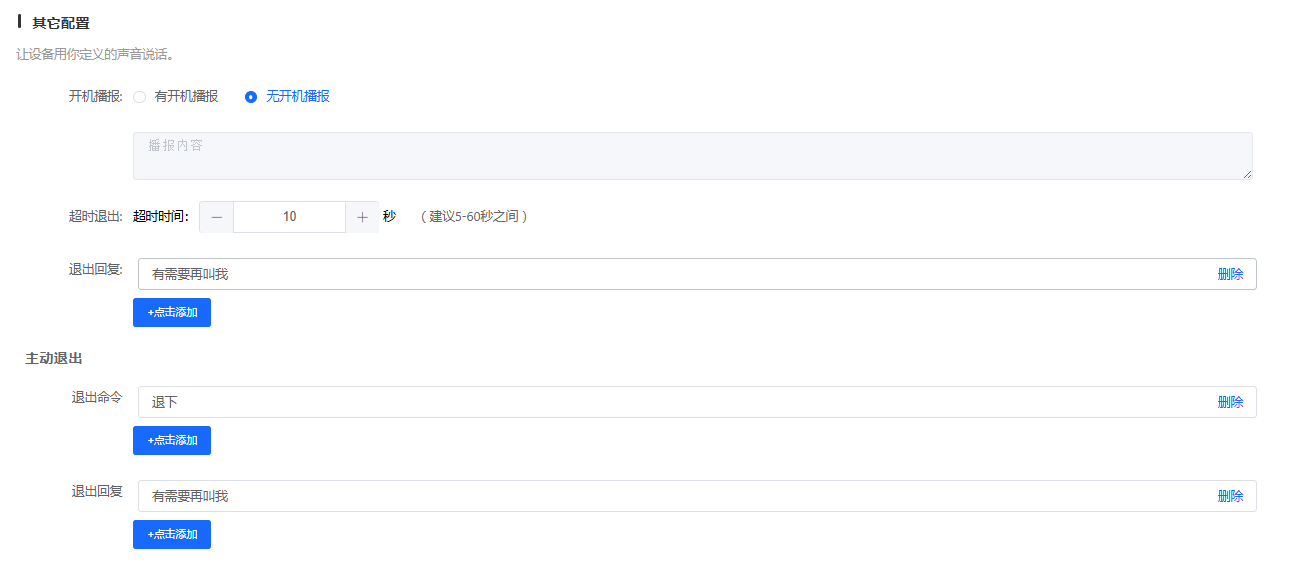The height and width of the screenshot is (572, 1298).
Task: Delete the 退出回复 entry below 超时退出
Action: point(1230,274)
